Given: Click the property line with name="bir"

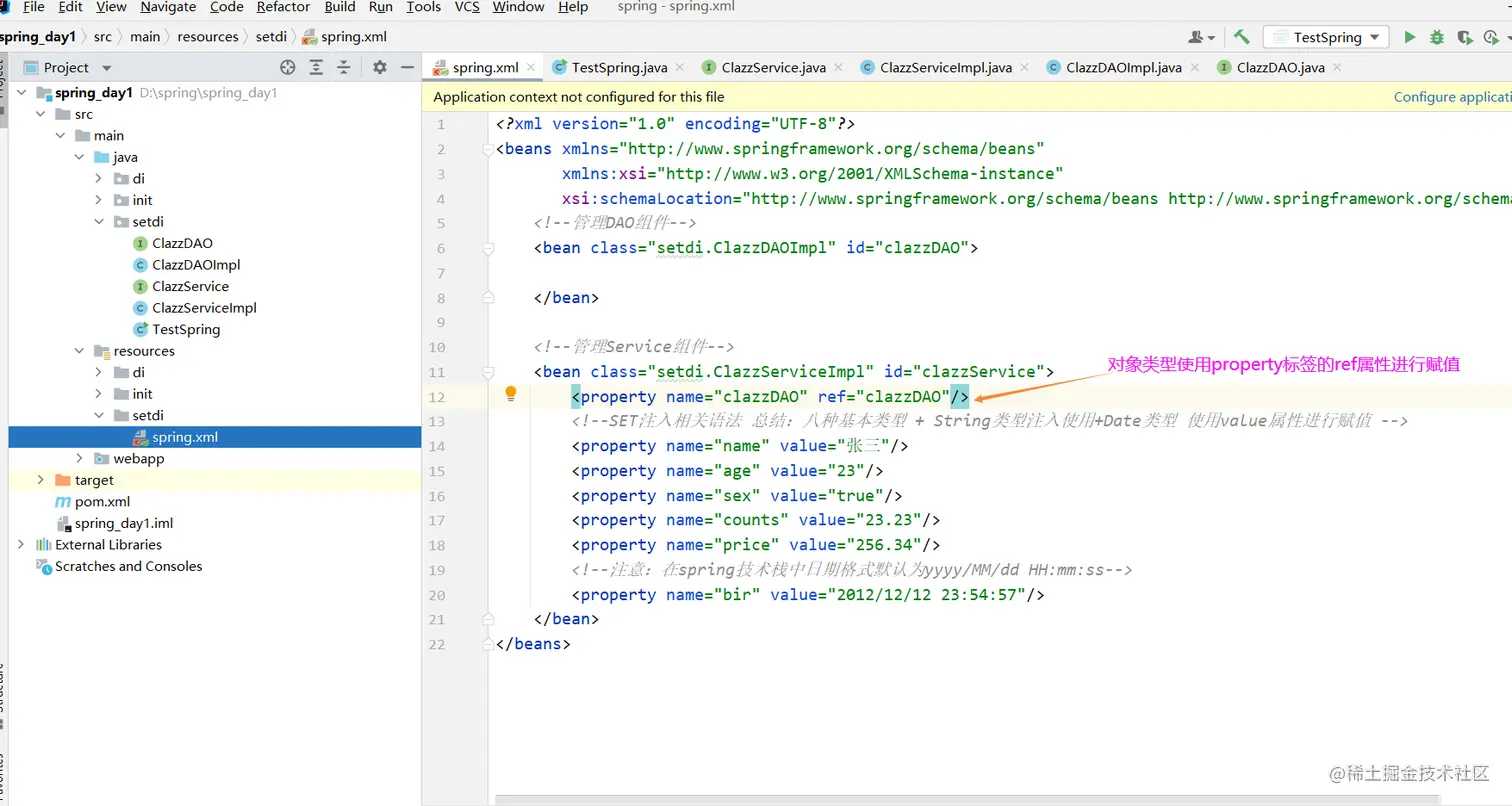Looking at the screenshot, I should (808, 594).
